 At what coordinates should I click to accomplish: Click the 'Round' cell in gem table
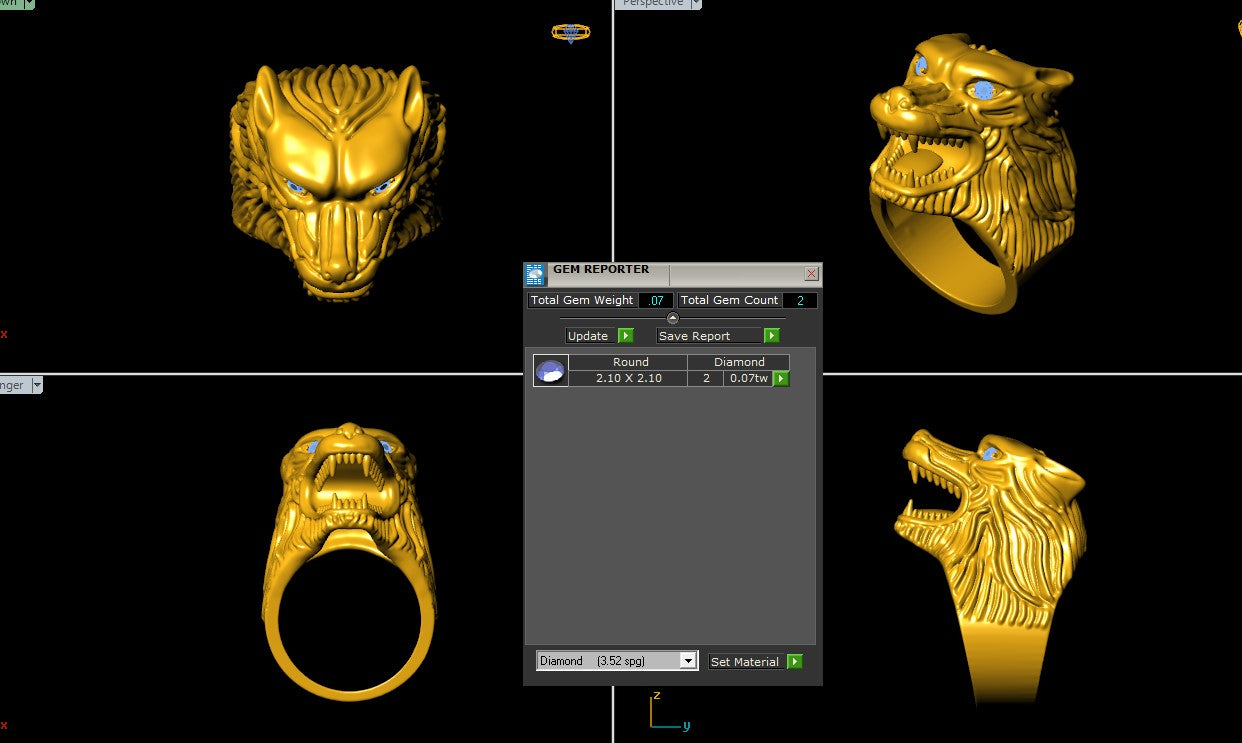pos(628,362)
